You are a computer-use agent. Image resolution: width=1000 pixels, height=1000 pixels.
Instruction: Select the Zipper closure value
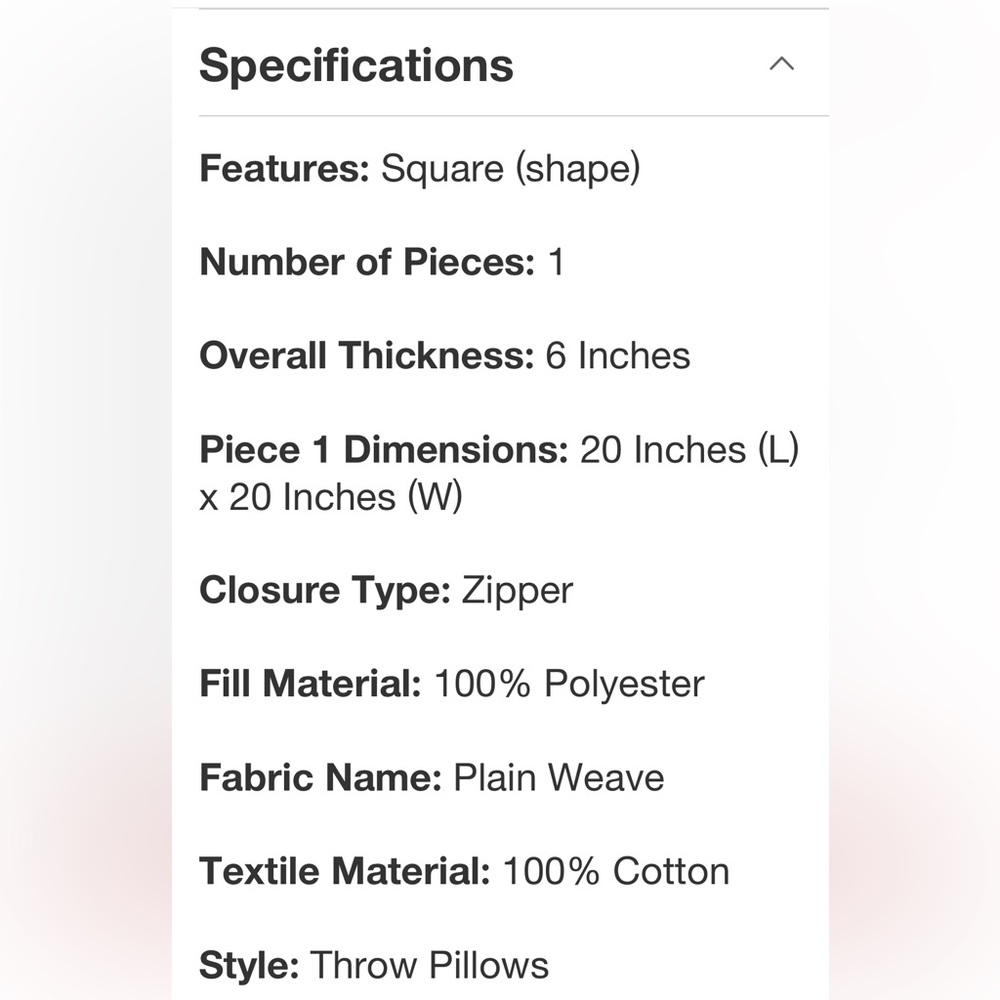tap(517, 590)
